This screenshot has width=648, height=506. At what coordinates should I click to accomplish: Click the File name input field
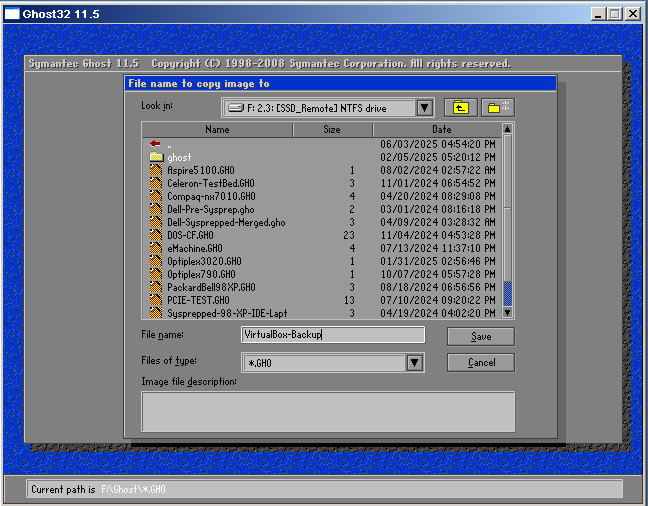coord(333,334)
